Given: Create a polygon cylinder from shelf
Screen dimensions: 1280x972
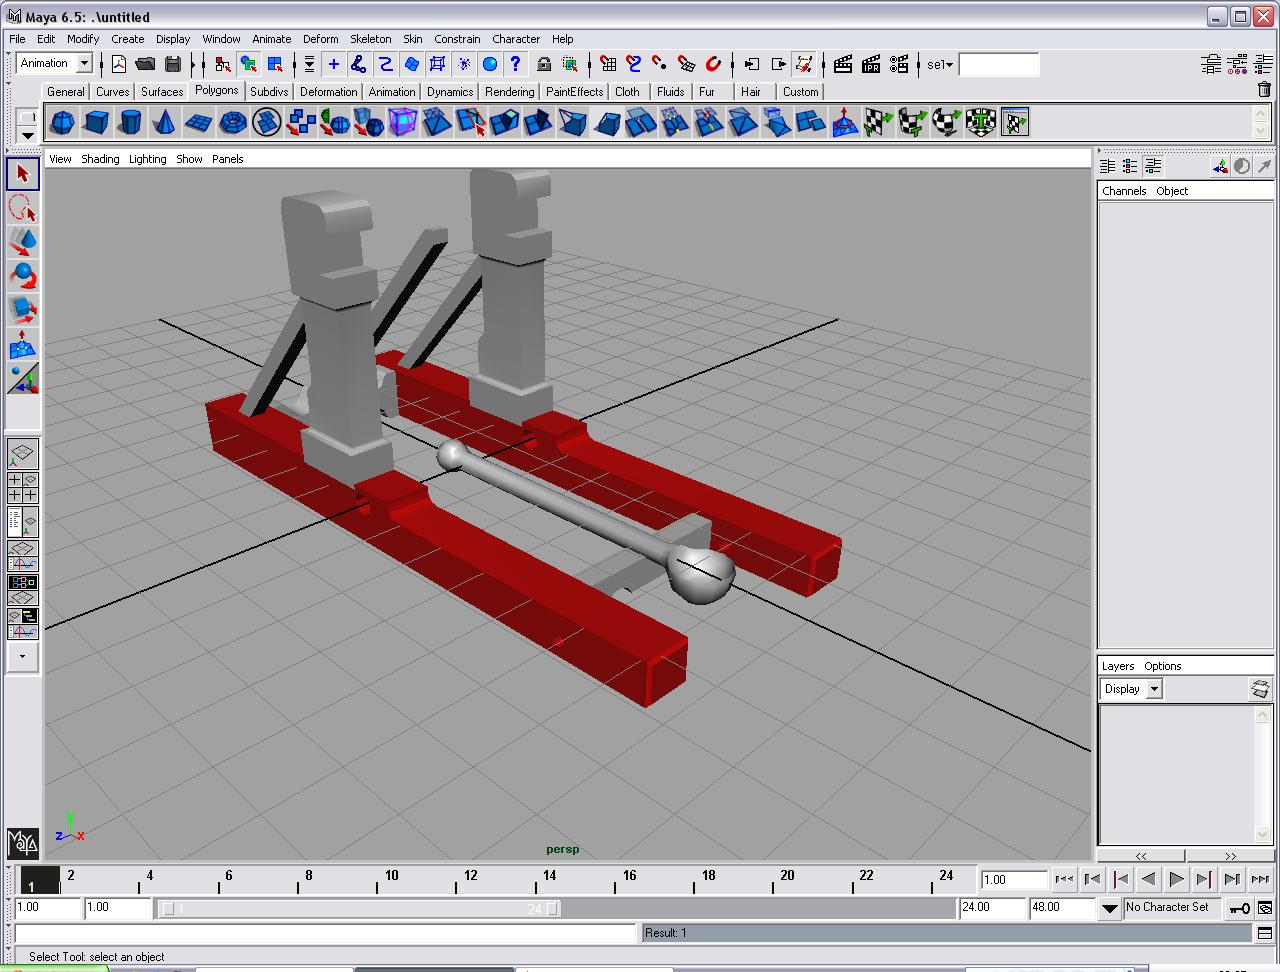Looking at the screenshot, I should [130, 123].
